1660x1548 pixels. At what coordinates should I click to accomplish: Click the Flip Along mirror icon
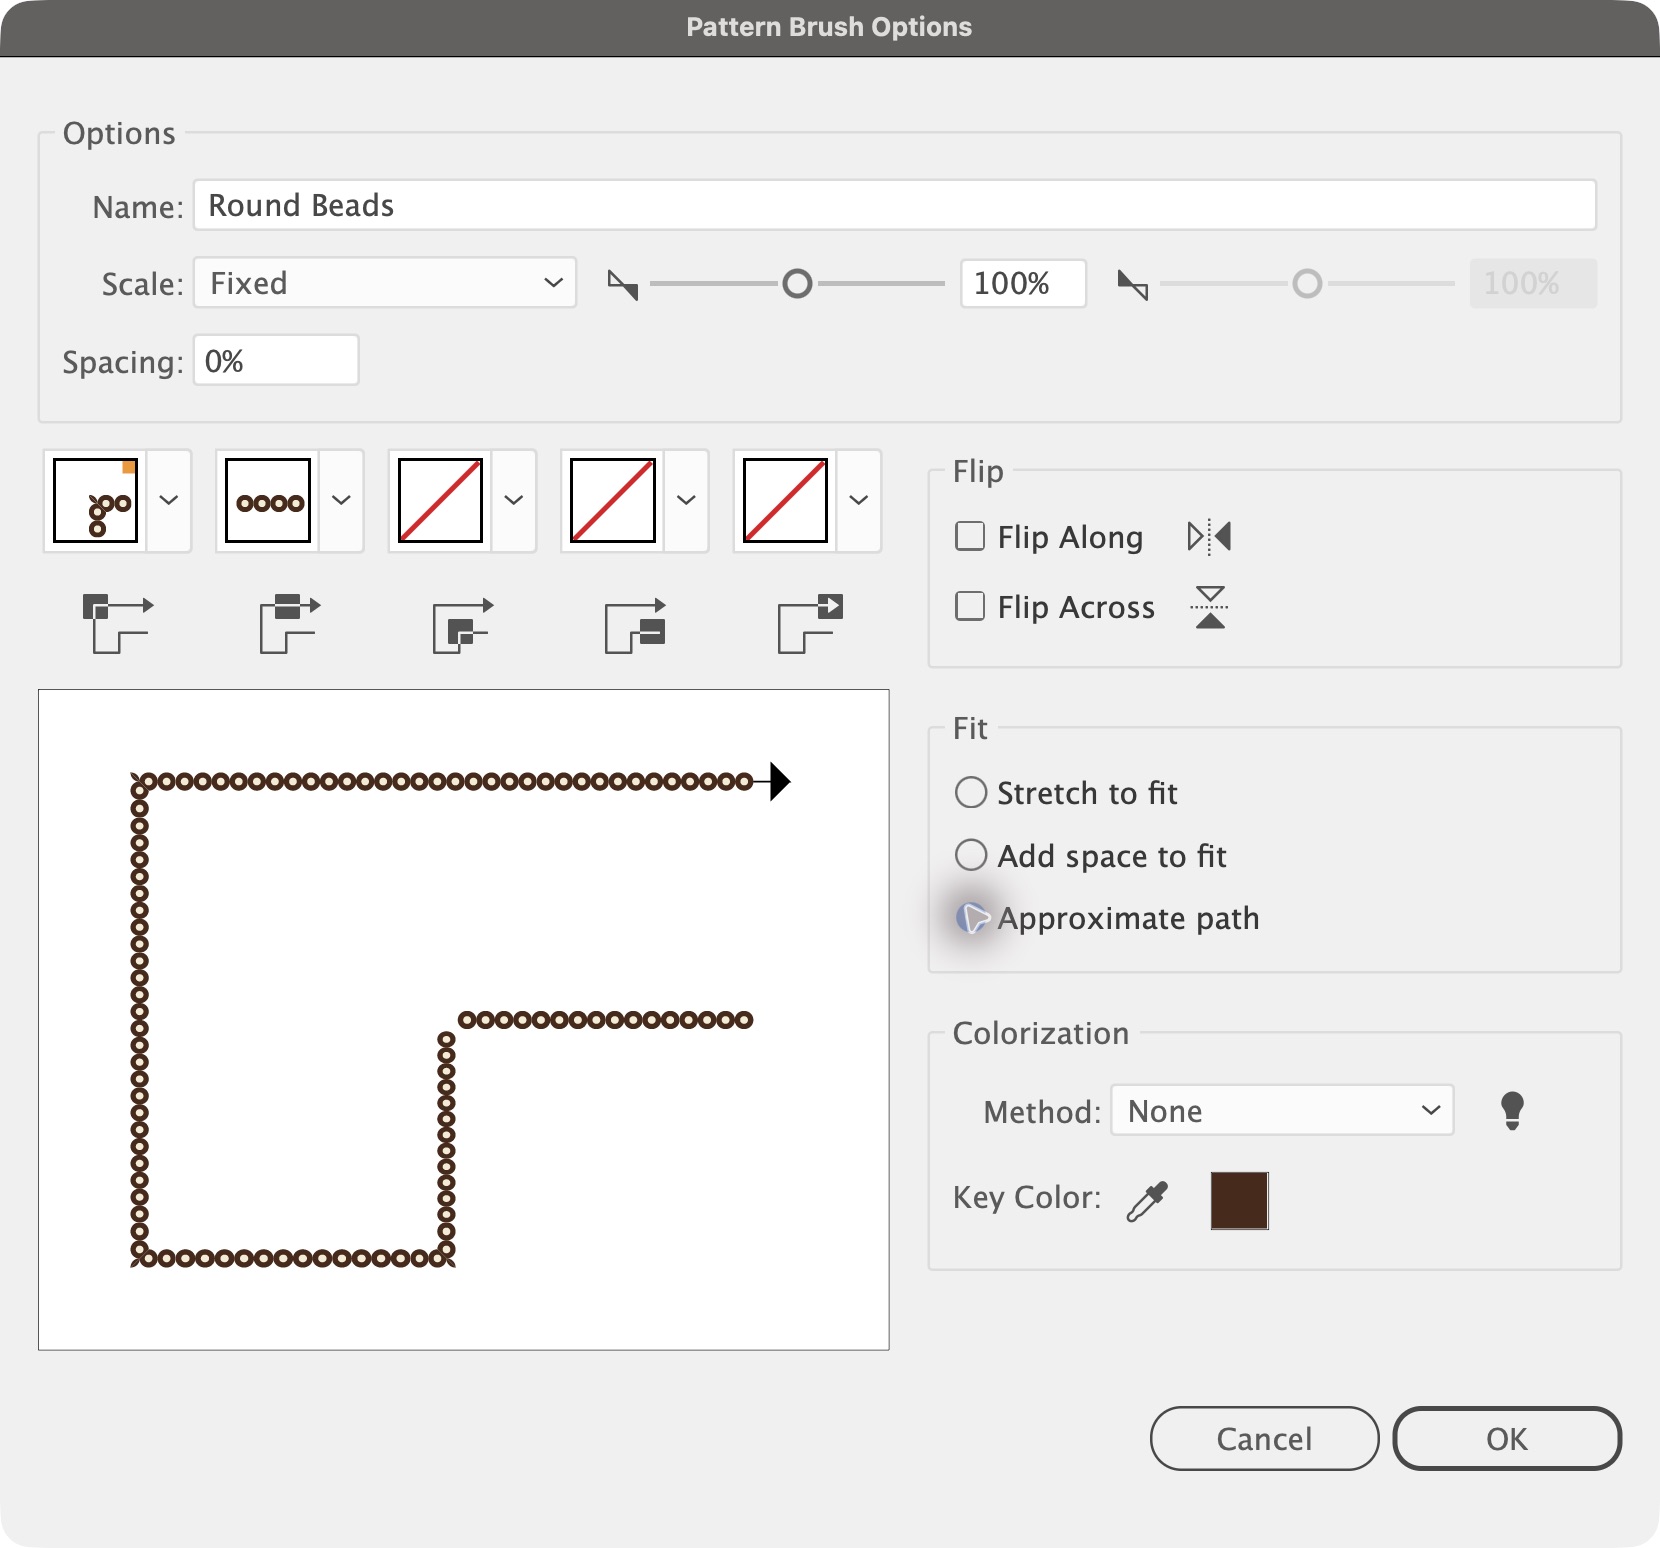coord(1209,537)
